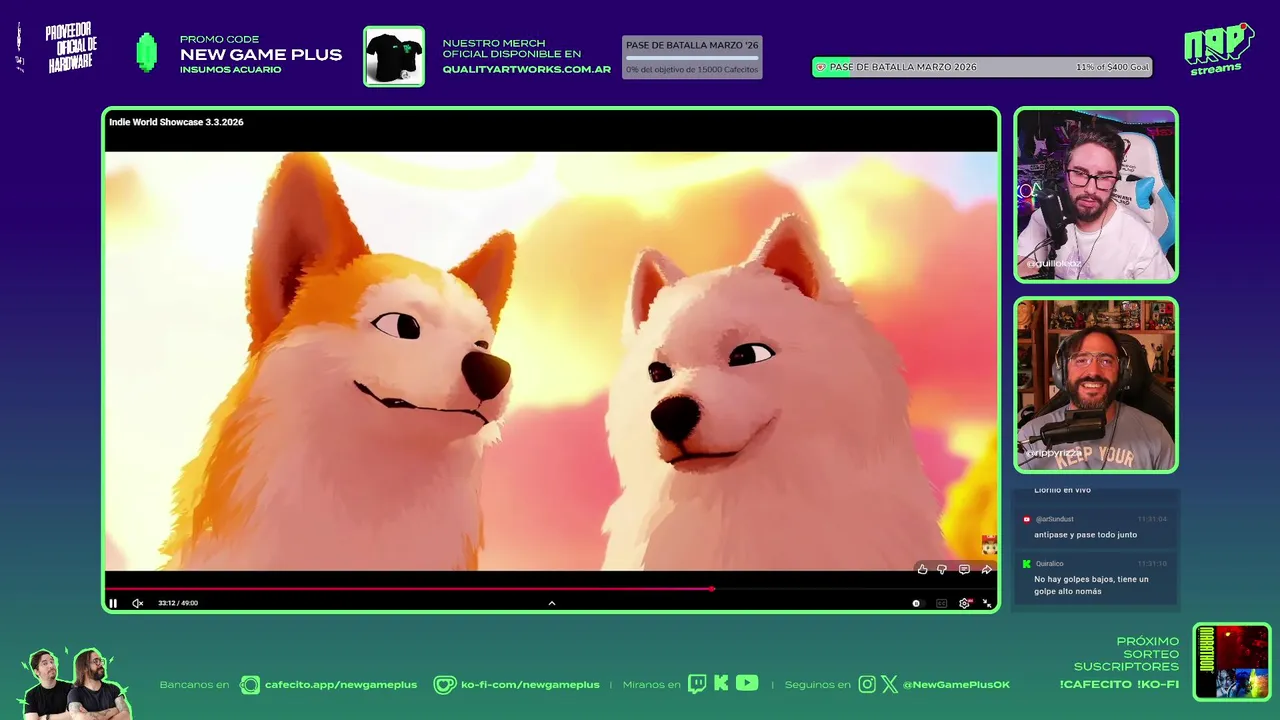The height and width of the screenshot is (720, 1280).
Task: Click the Kick badge beside Quiralico in chat
Action: point(1026,564)
